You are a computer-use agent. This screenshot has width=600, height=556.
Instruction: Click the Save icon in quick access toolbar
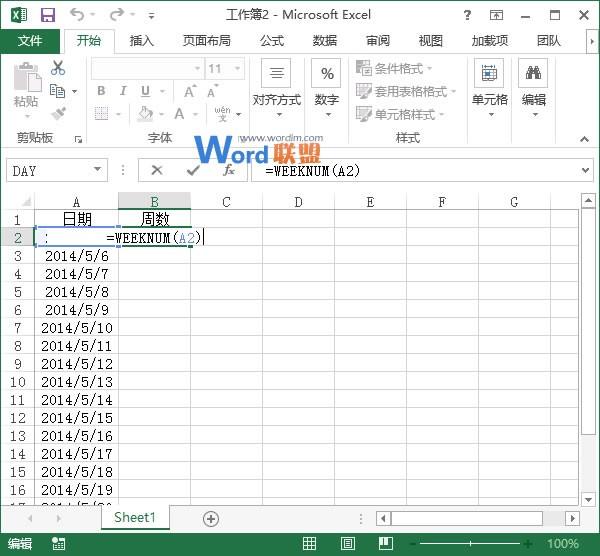[x=48, y=15]
